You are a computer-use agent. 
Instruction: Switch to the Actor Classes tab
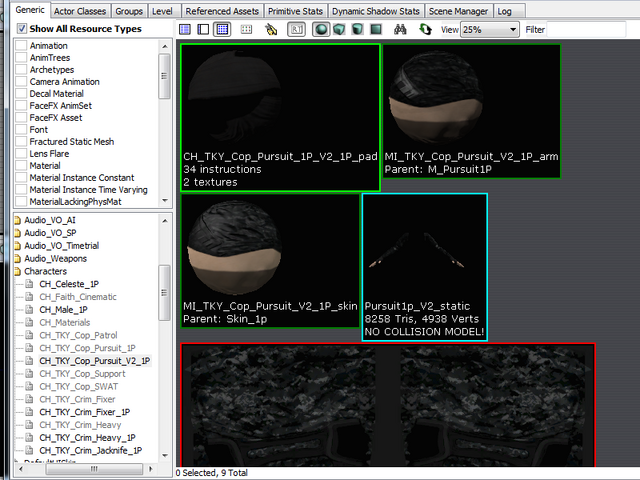[80, 11]
